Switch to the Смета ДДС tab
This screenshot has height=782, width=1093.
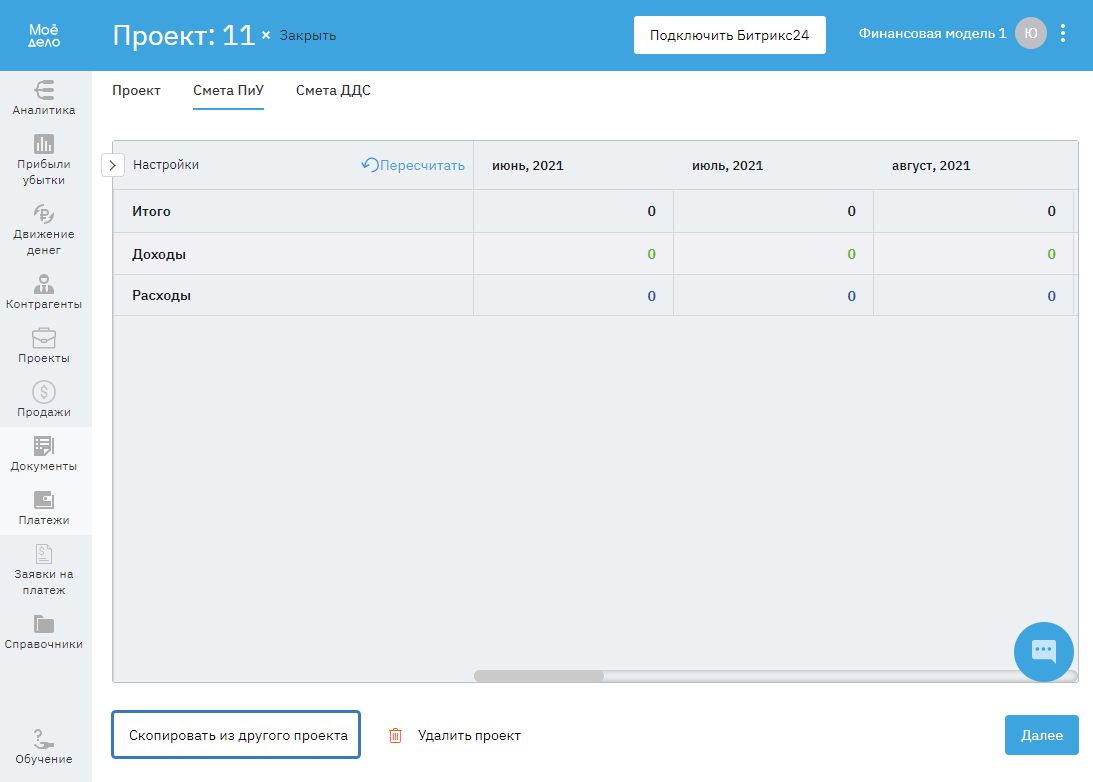point(333,91)
